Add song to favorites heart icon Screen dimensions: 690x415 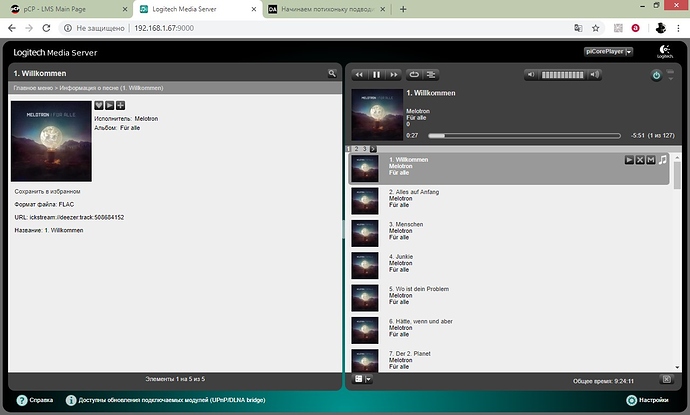99,105
